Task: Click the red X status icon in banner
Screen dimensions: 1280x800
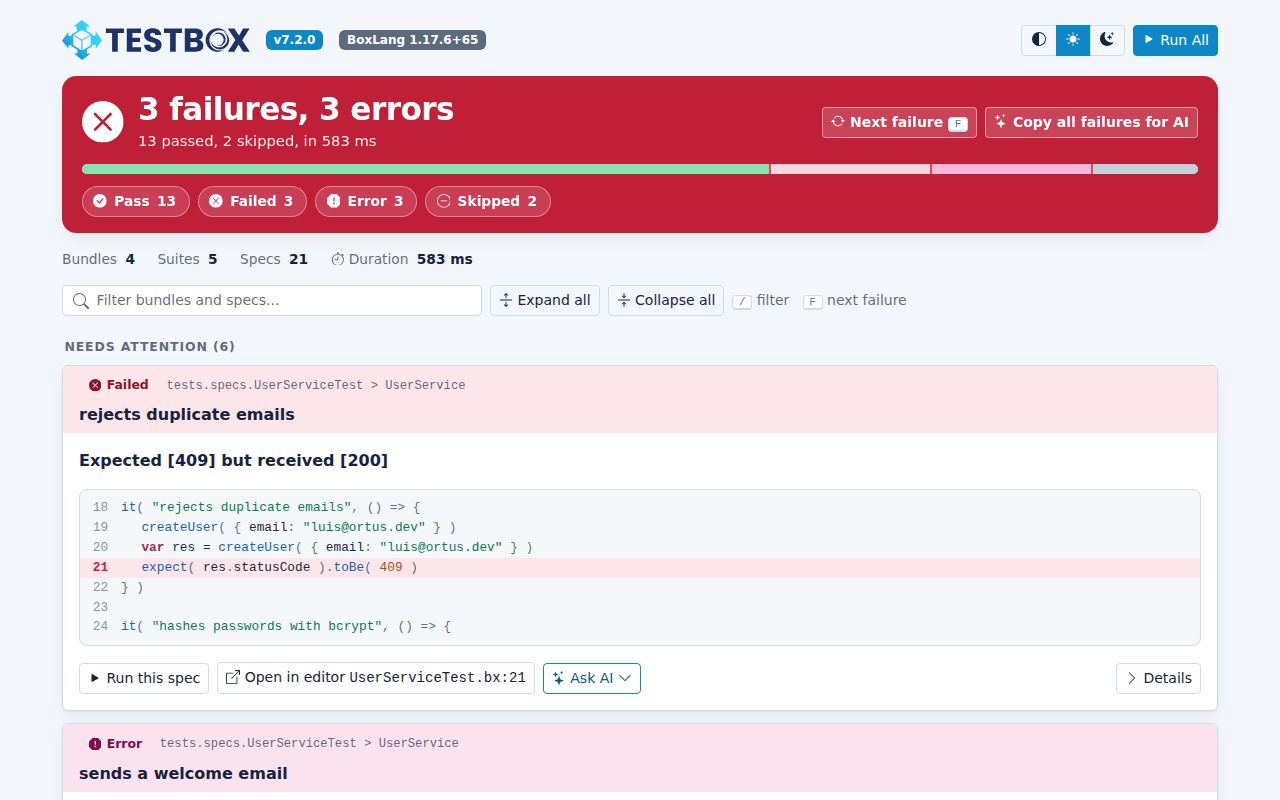Action: 103,122
